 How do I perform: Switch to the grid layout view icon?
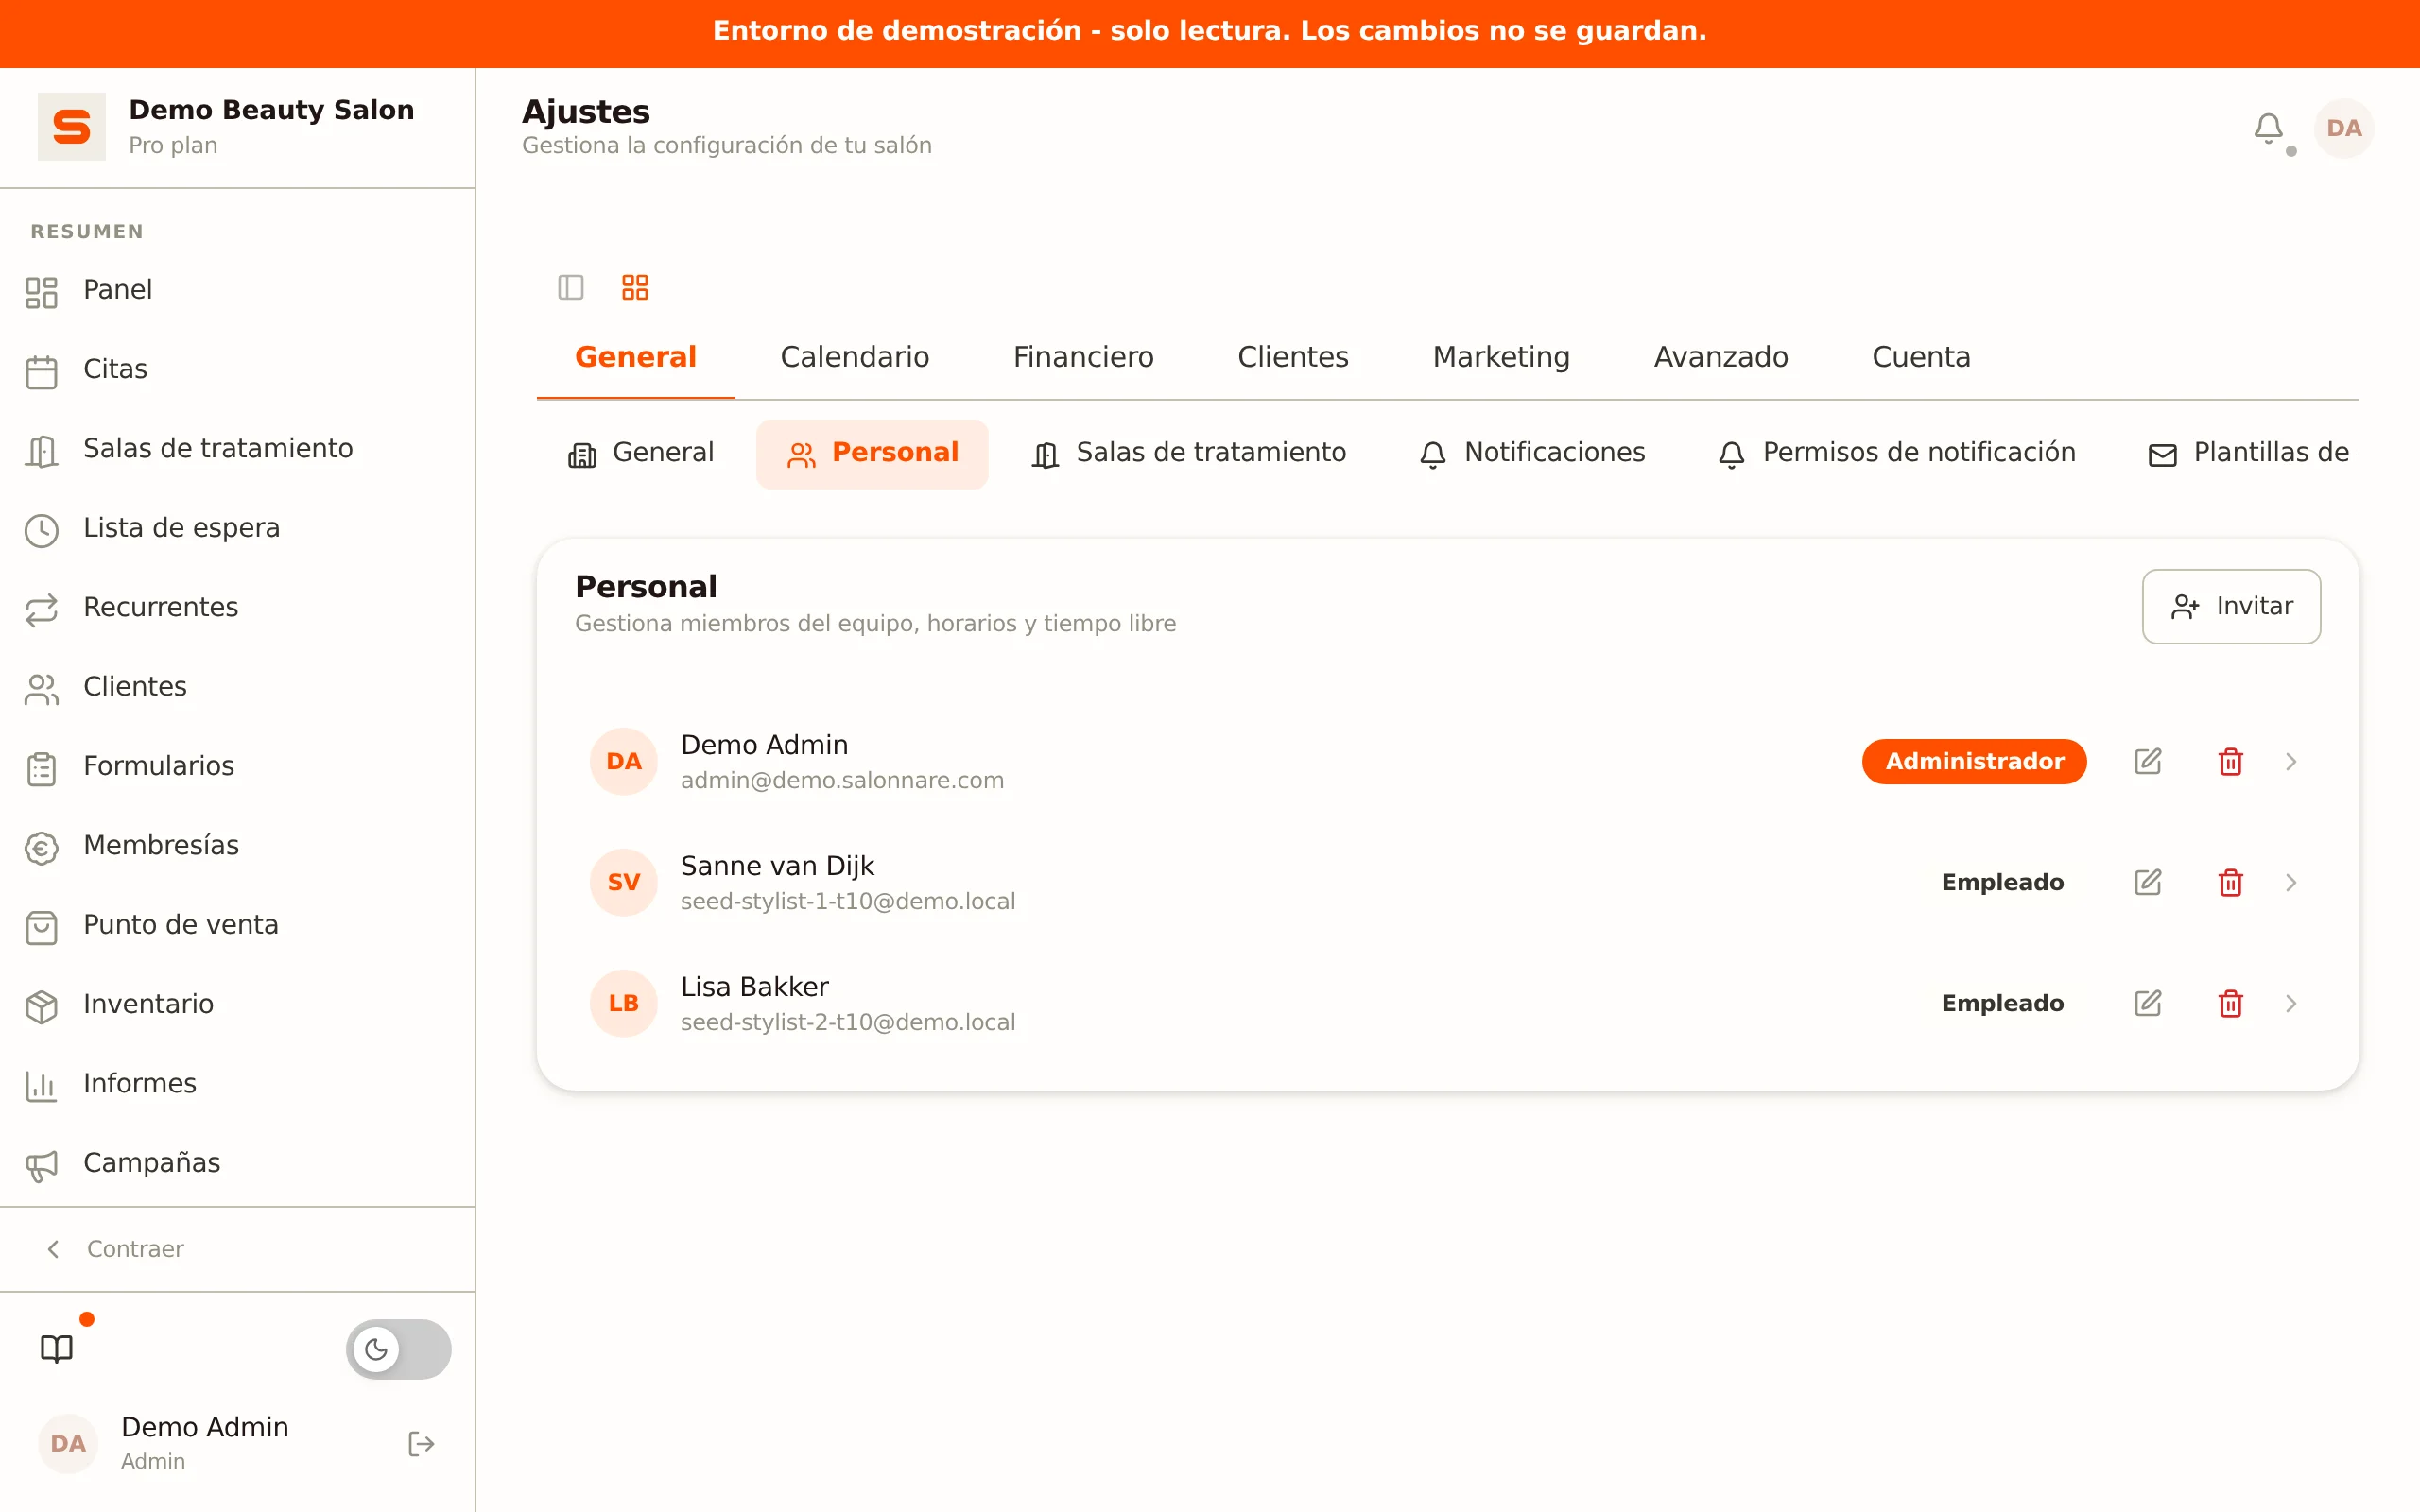(x=635, y=288)
